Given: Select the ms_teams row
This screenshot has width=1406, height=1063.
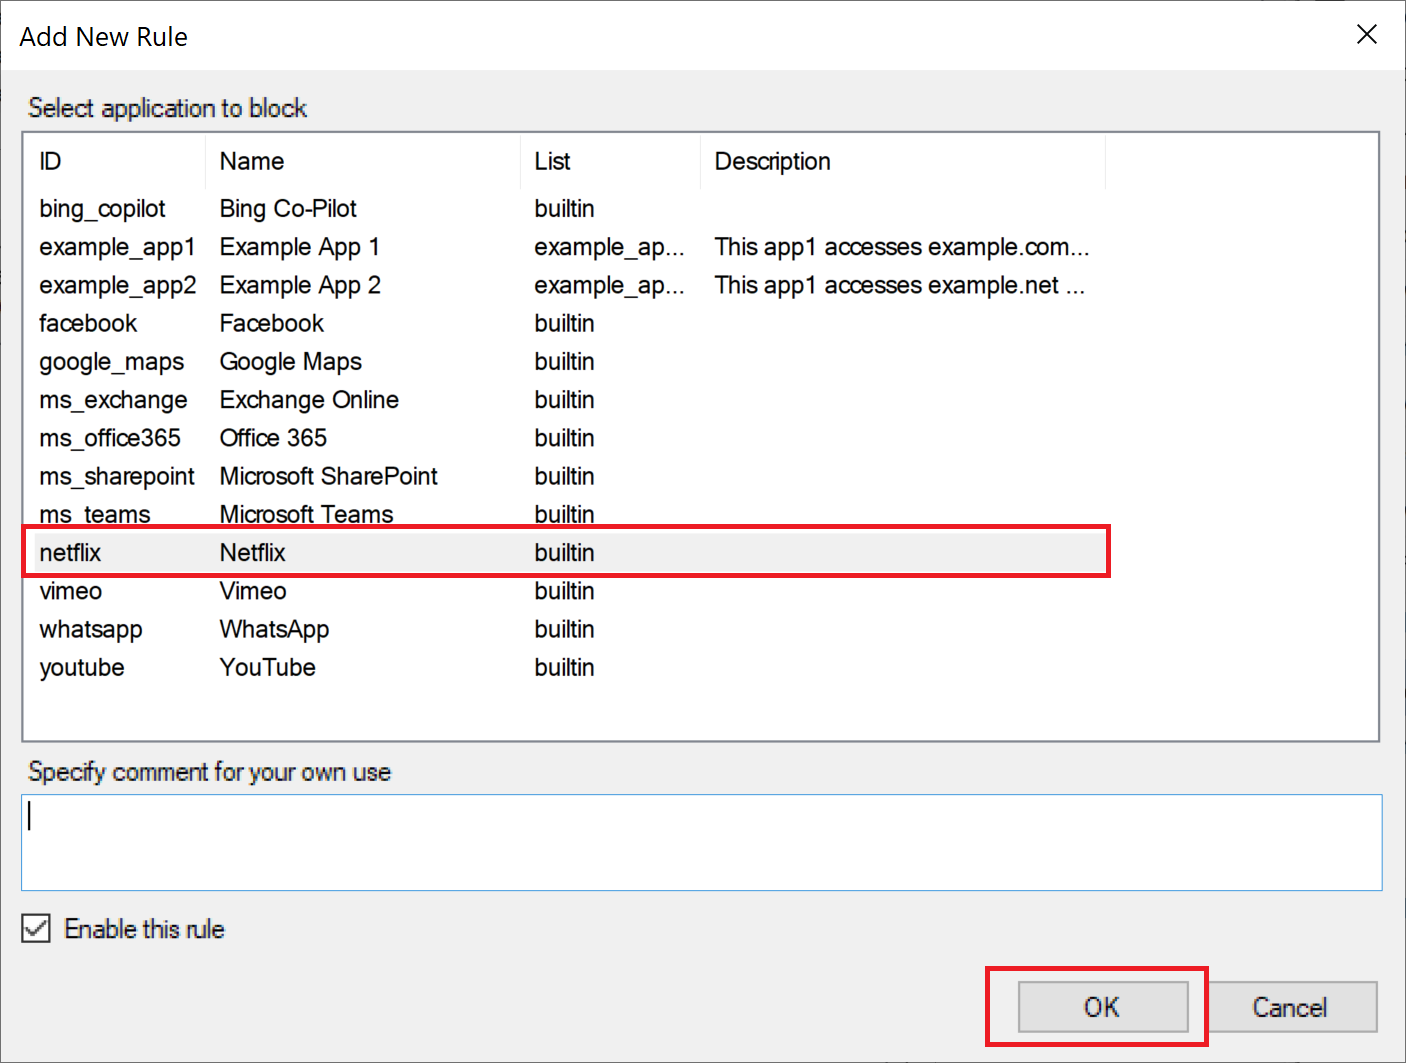Looking at the screenshot, I should [x=570, y=514].
